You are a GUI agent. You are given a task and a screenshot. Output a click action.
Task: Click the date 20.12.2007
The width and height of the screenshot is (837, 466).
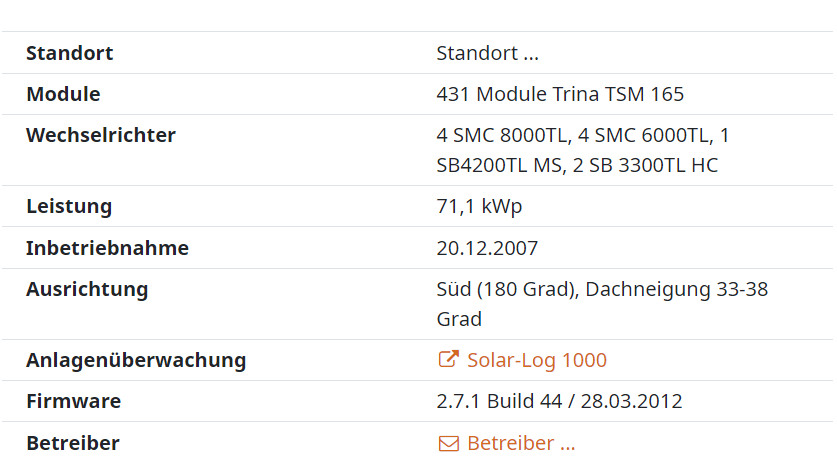pos(487,248)
